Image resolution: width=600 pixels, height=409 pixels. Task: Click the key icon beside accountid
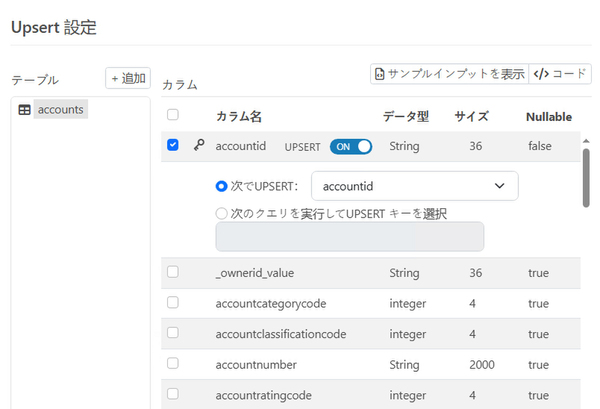point(199,145)
